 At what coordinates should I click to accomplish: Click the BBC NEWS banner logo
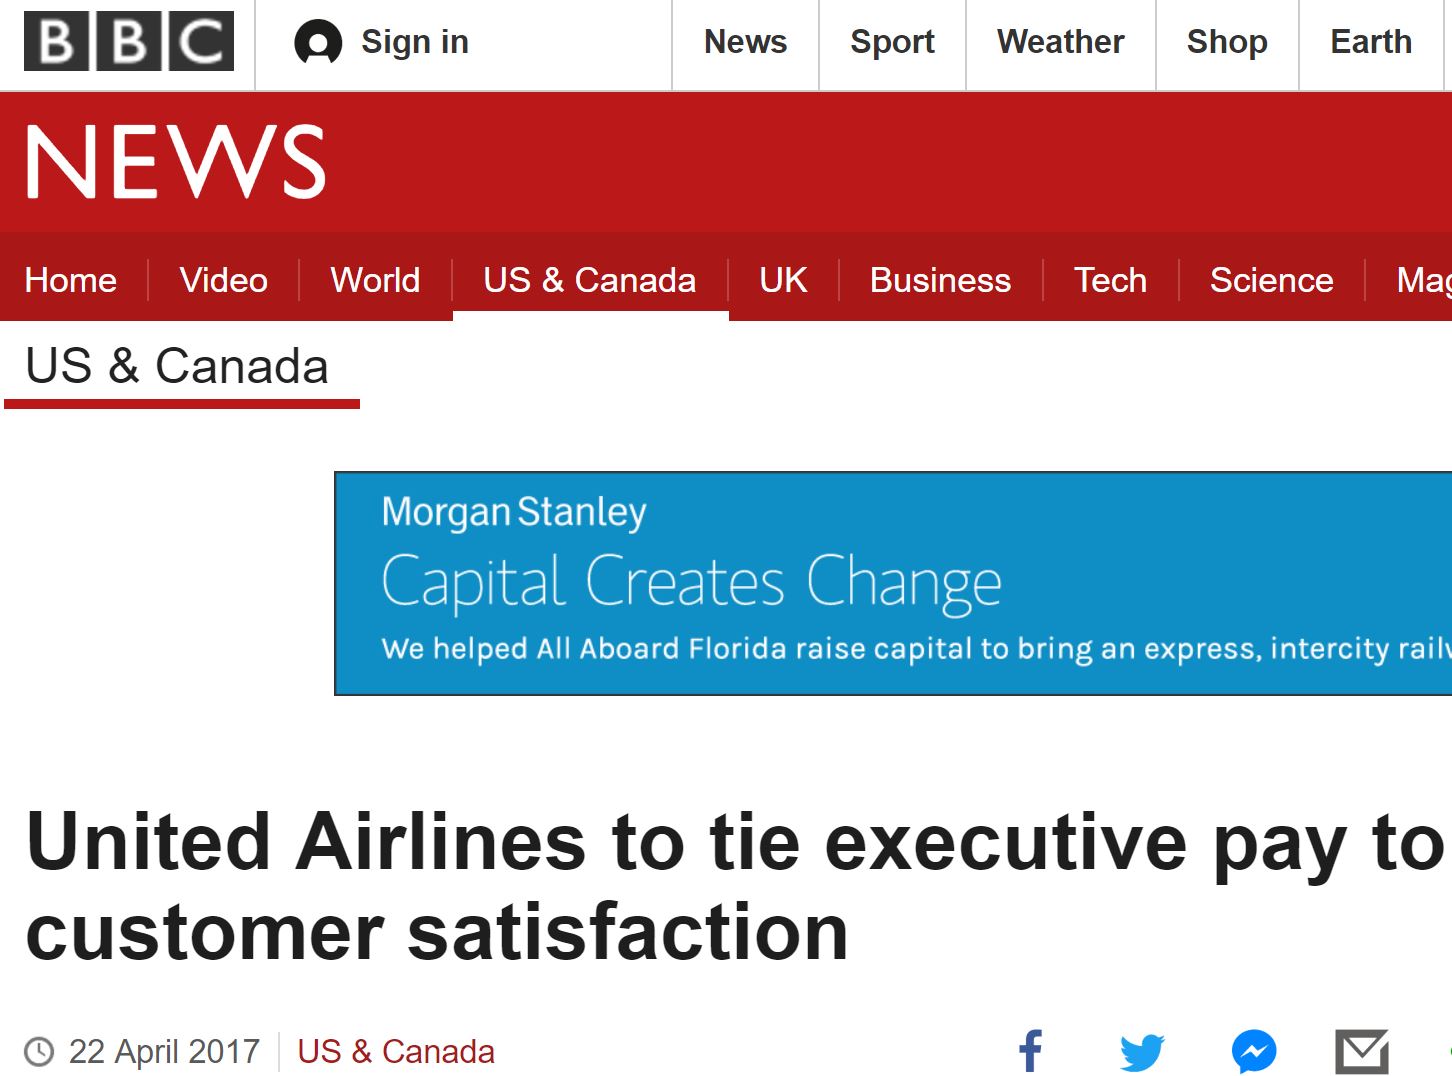pyautogui.click(x=176, y=162)
